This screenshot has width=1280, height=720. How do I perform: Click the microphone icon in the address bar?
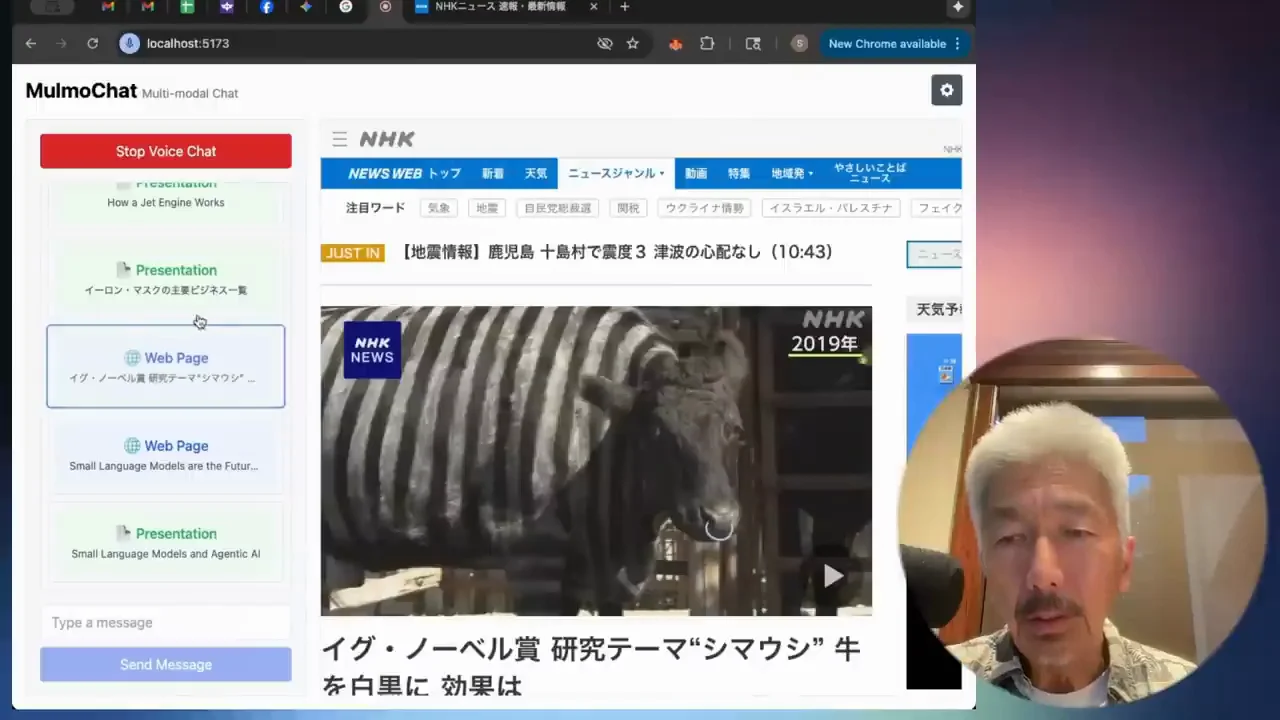click(x=129, y=43)
